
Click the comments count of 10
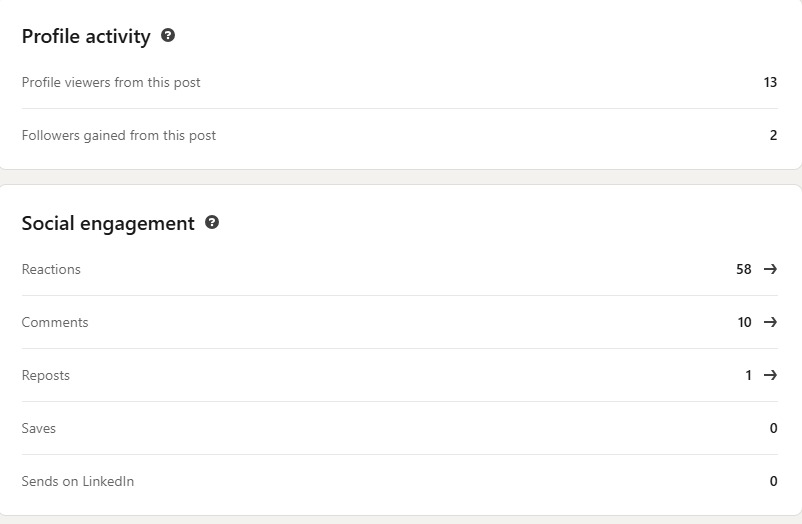(x=744, y=322)
